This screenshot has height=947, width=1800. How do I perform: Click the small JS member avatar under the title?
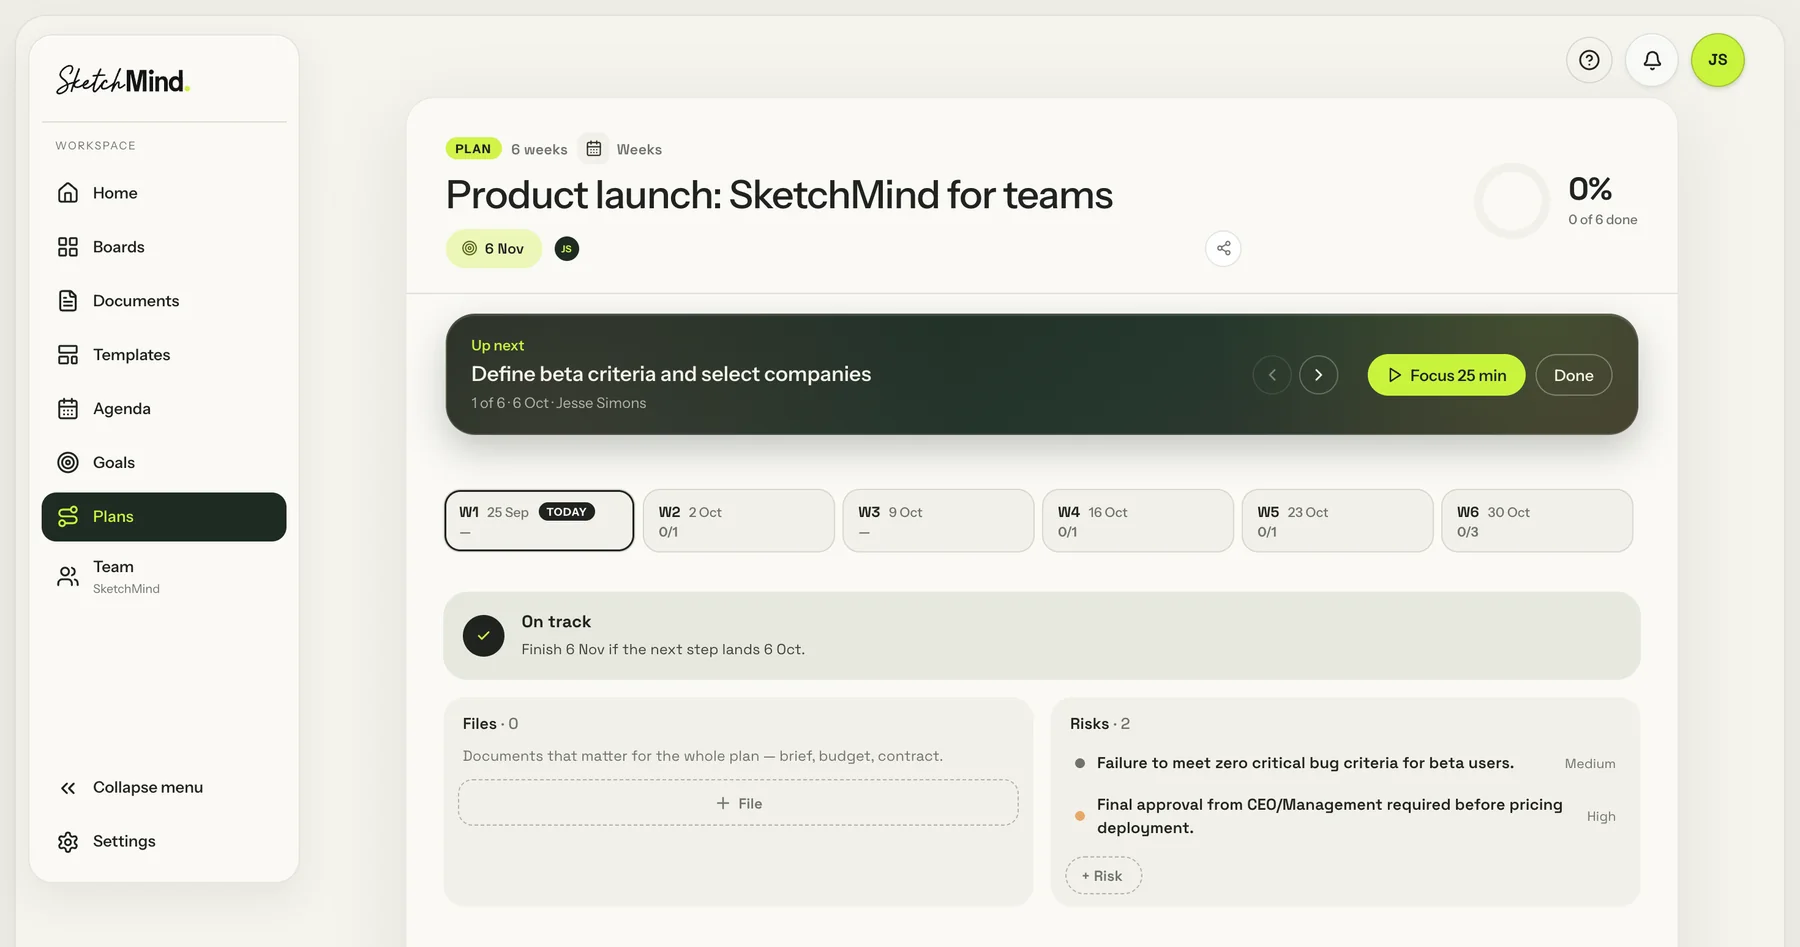tap(567, 249)
